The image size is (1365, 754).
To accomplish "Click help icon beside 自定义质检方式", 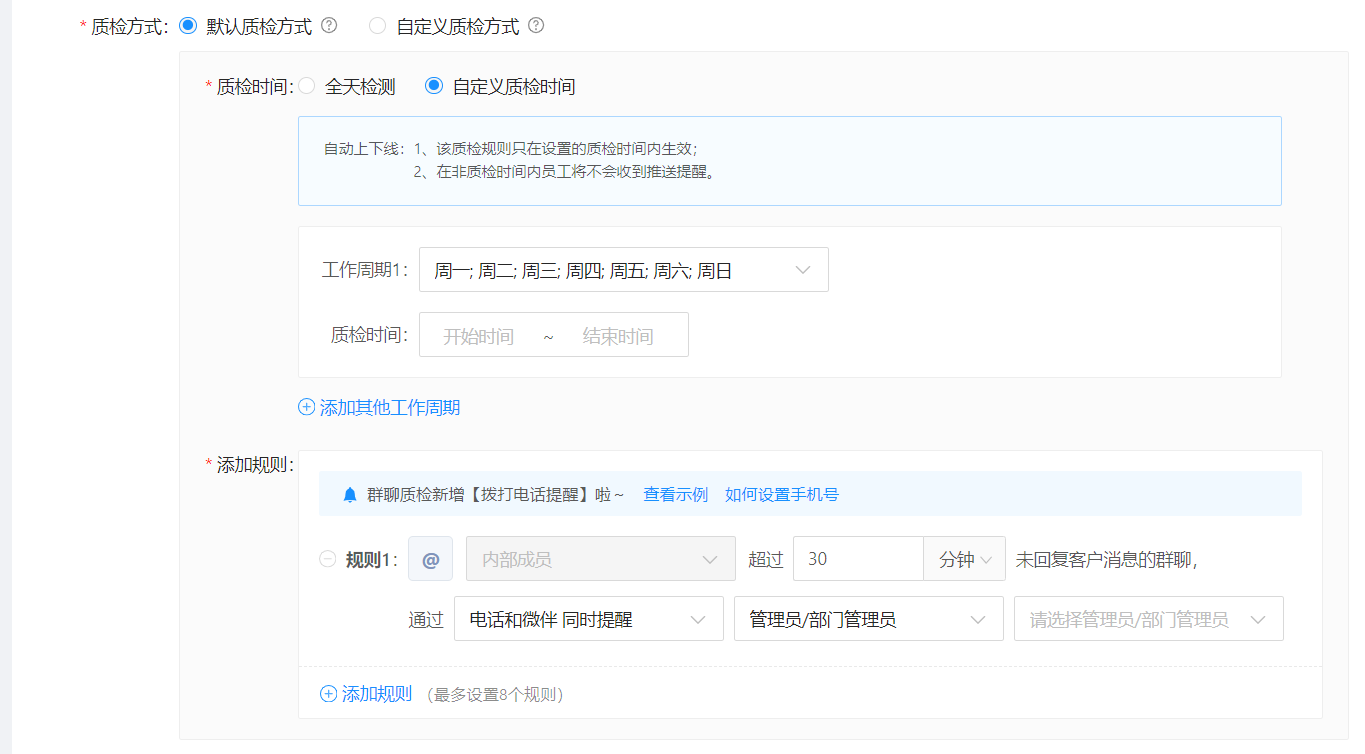I will 536,26.
